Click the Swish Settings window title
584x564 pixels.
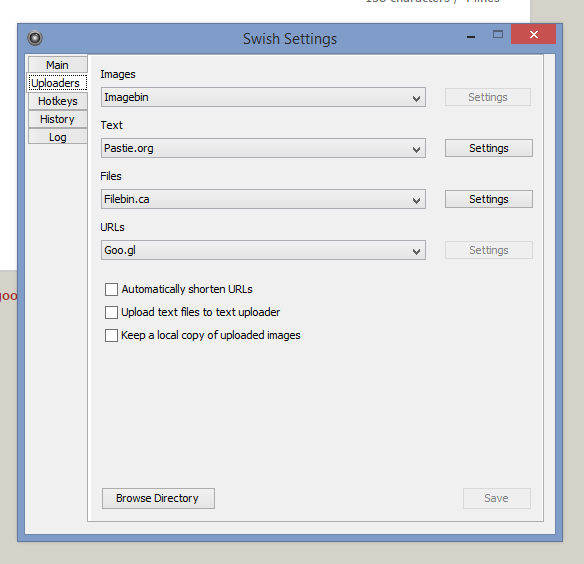point(290,39)
